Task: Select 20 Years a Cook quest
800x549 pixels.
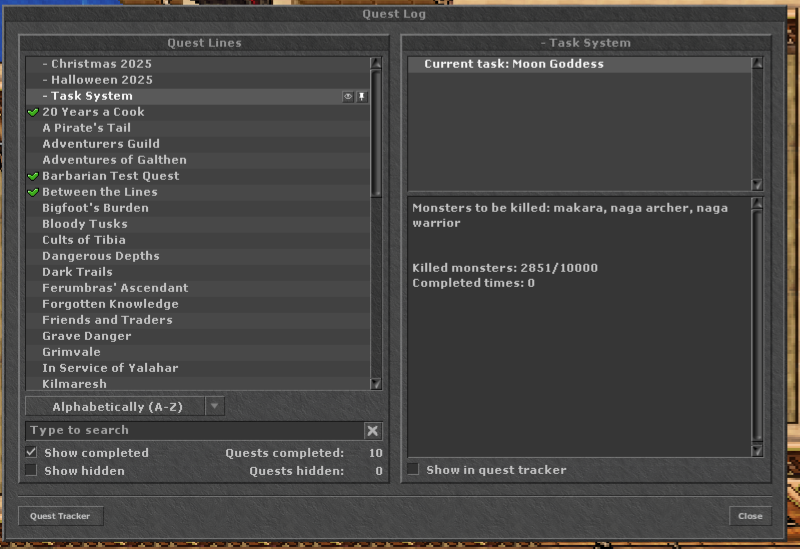Action: (198, 112)
